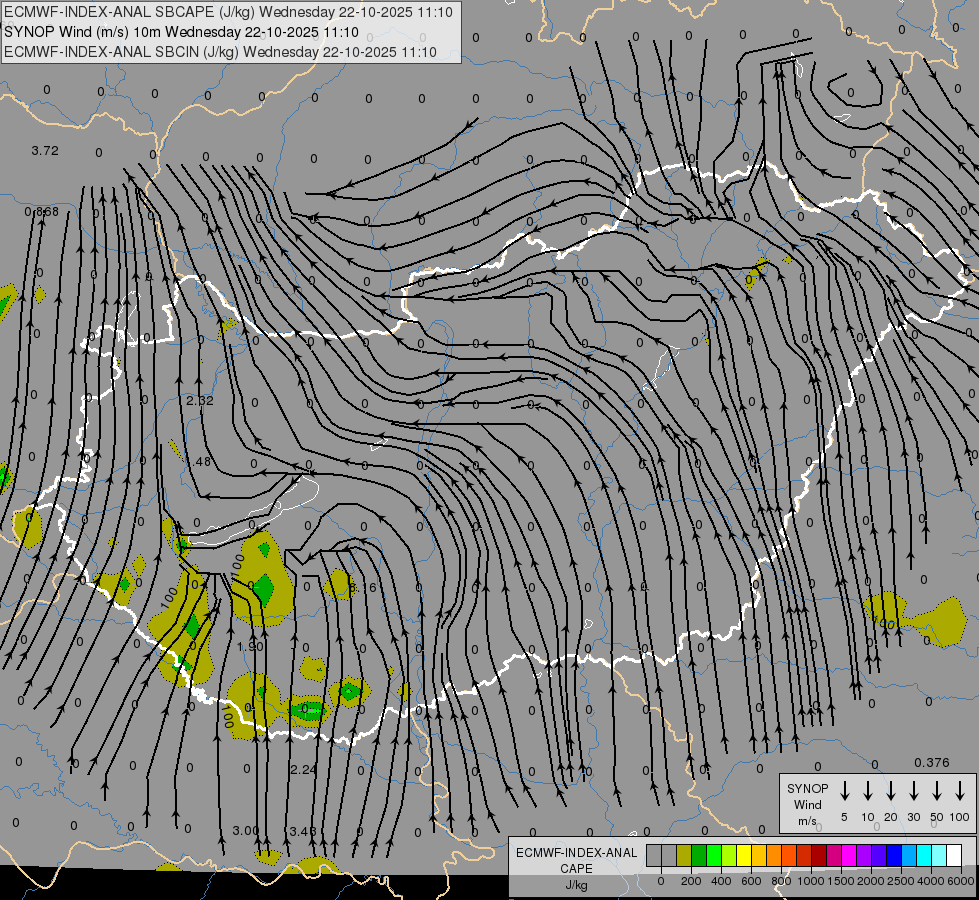
Task: Click the map value 8.16
Action: click(x=363, y=588)
